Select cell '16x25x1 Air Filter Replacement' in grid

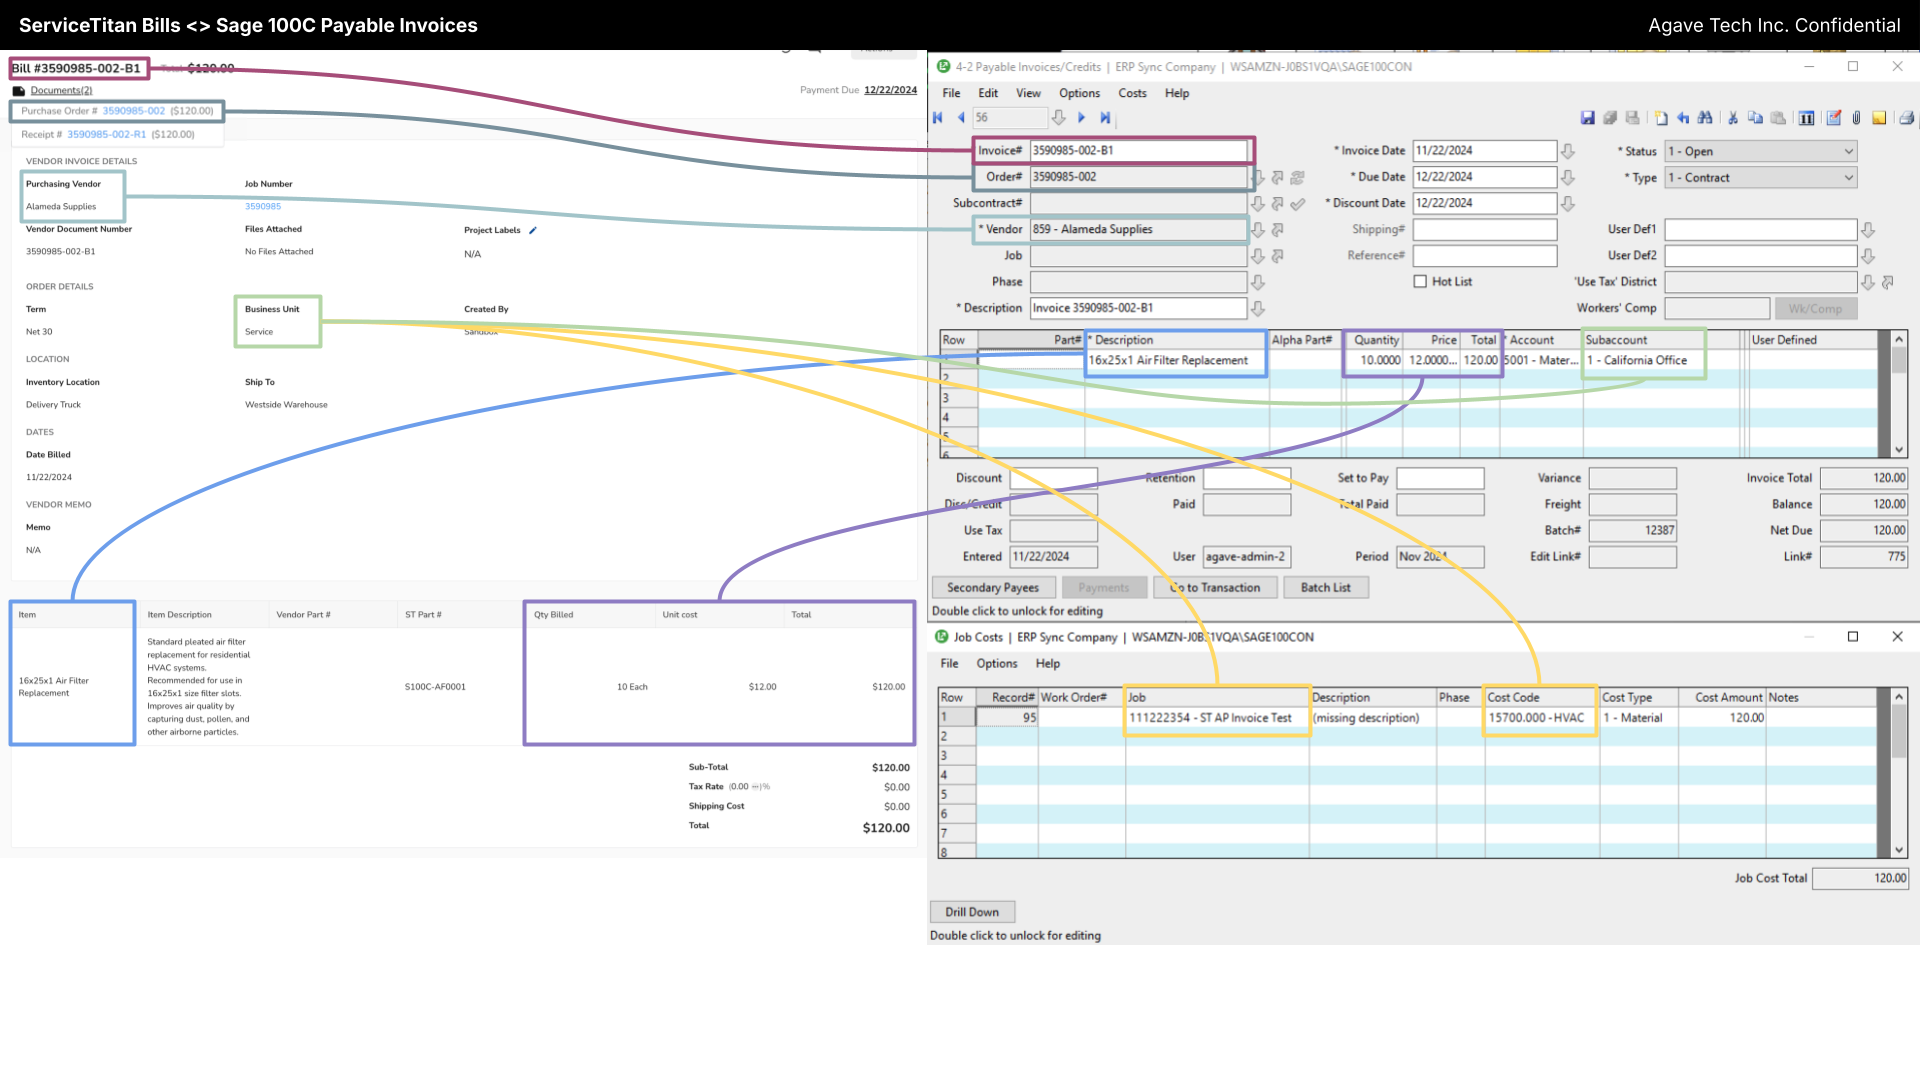pos(1177,360)
